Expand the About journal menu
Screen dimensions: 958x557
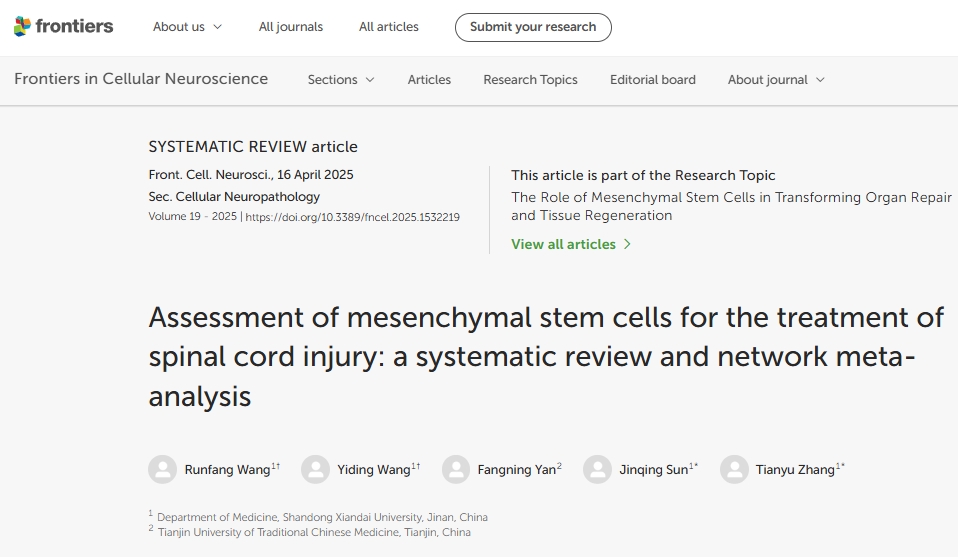(776, 80)
